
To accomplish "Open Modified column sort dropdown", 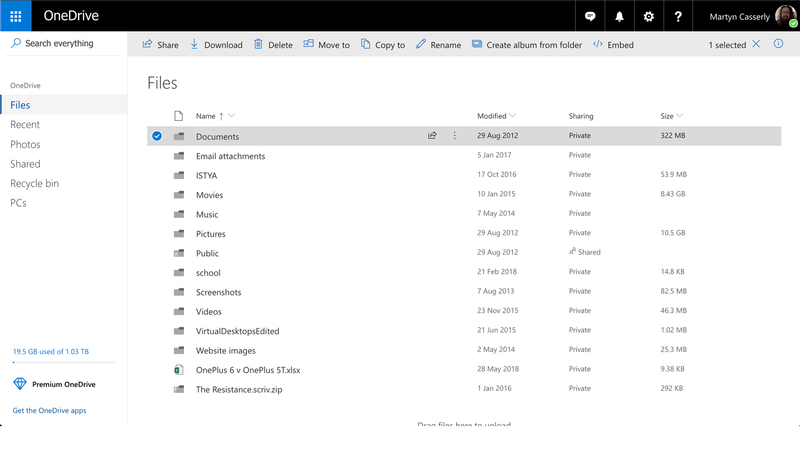I will (512, 116).
